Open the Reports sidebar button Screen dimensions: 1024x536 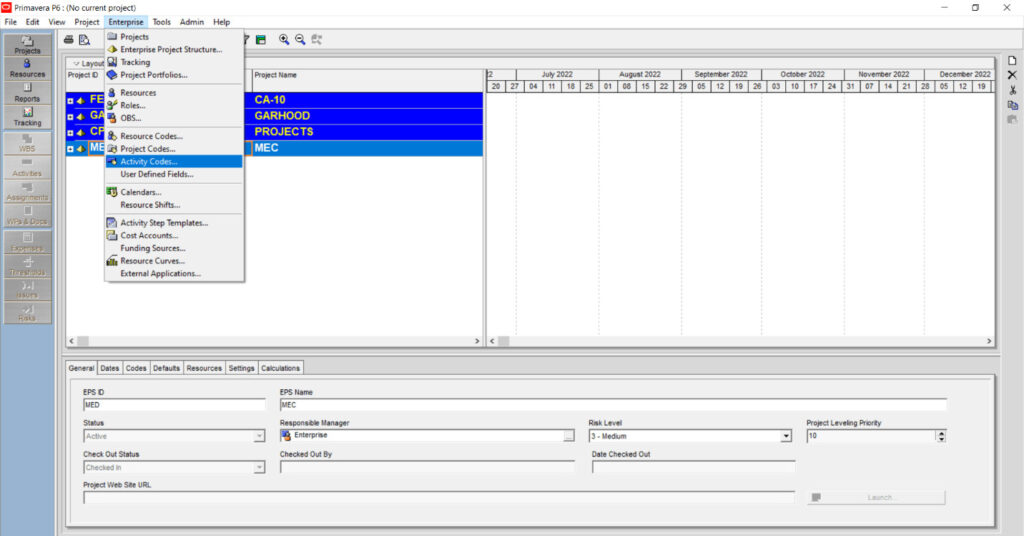pyautogui.click(x=27, y=93)
